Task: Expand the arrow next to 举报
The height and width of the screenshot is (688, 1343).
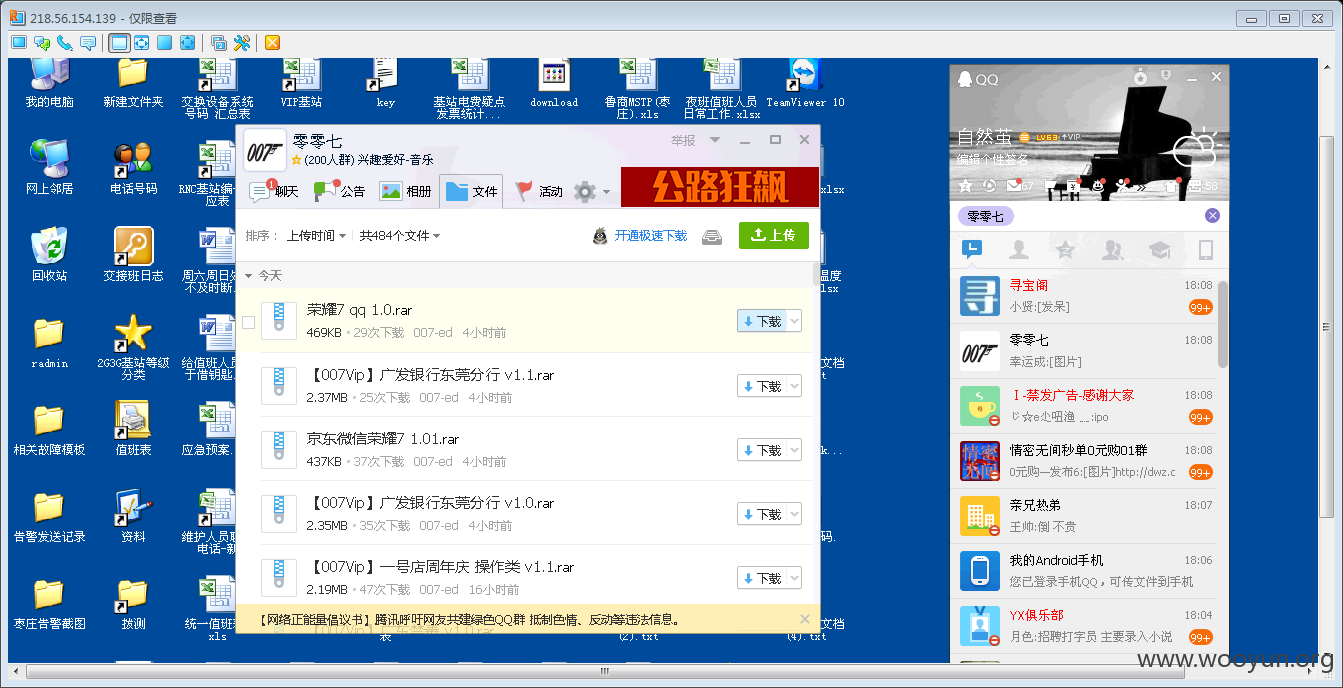Action: pos(715,141)
